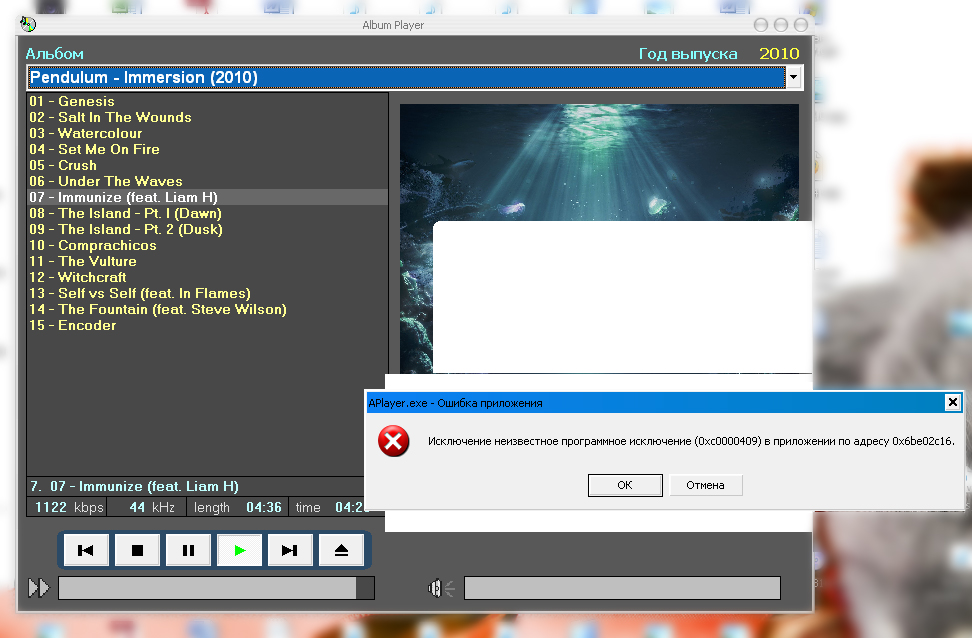The image size is (972, 638).
Task: Click the Album Player title bar icon
Action: pos(28,24)
